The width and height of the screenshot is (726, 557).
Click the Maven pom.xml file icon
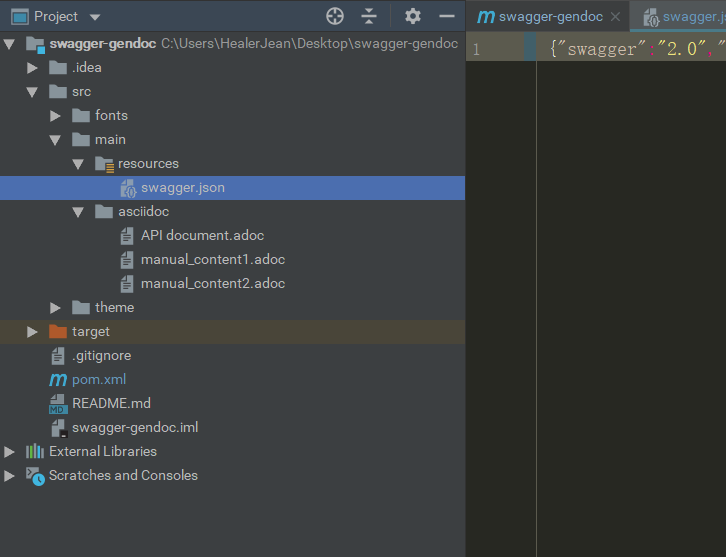(58, 380)
